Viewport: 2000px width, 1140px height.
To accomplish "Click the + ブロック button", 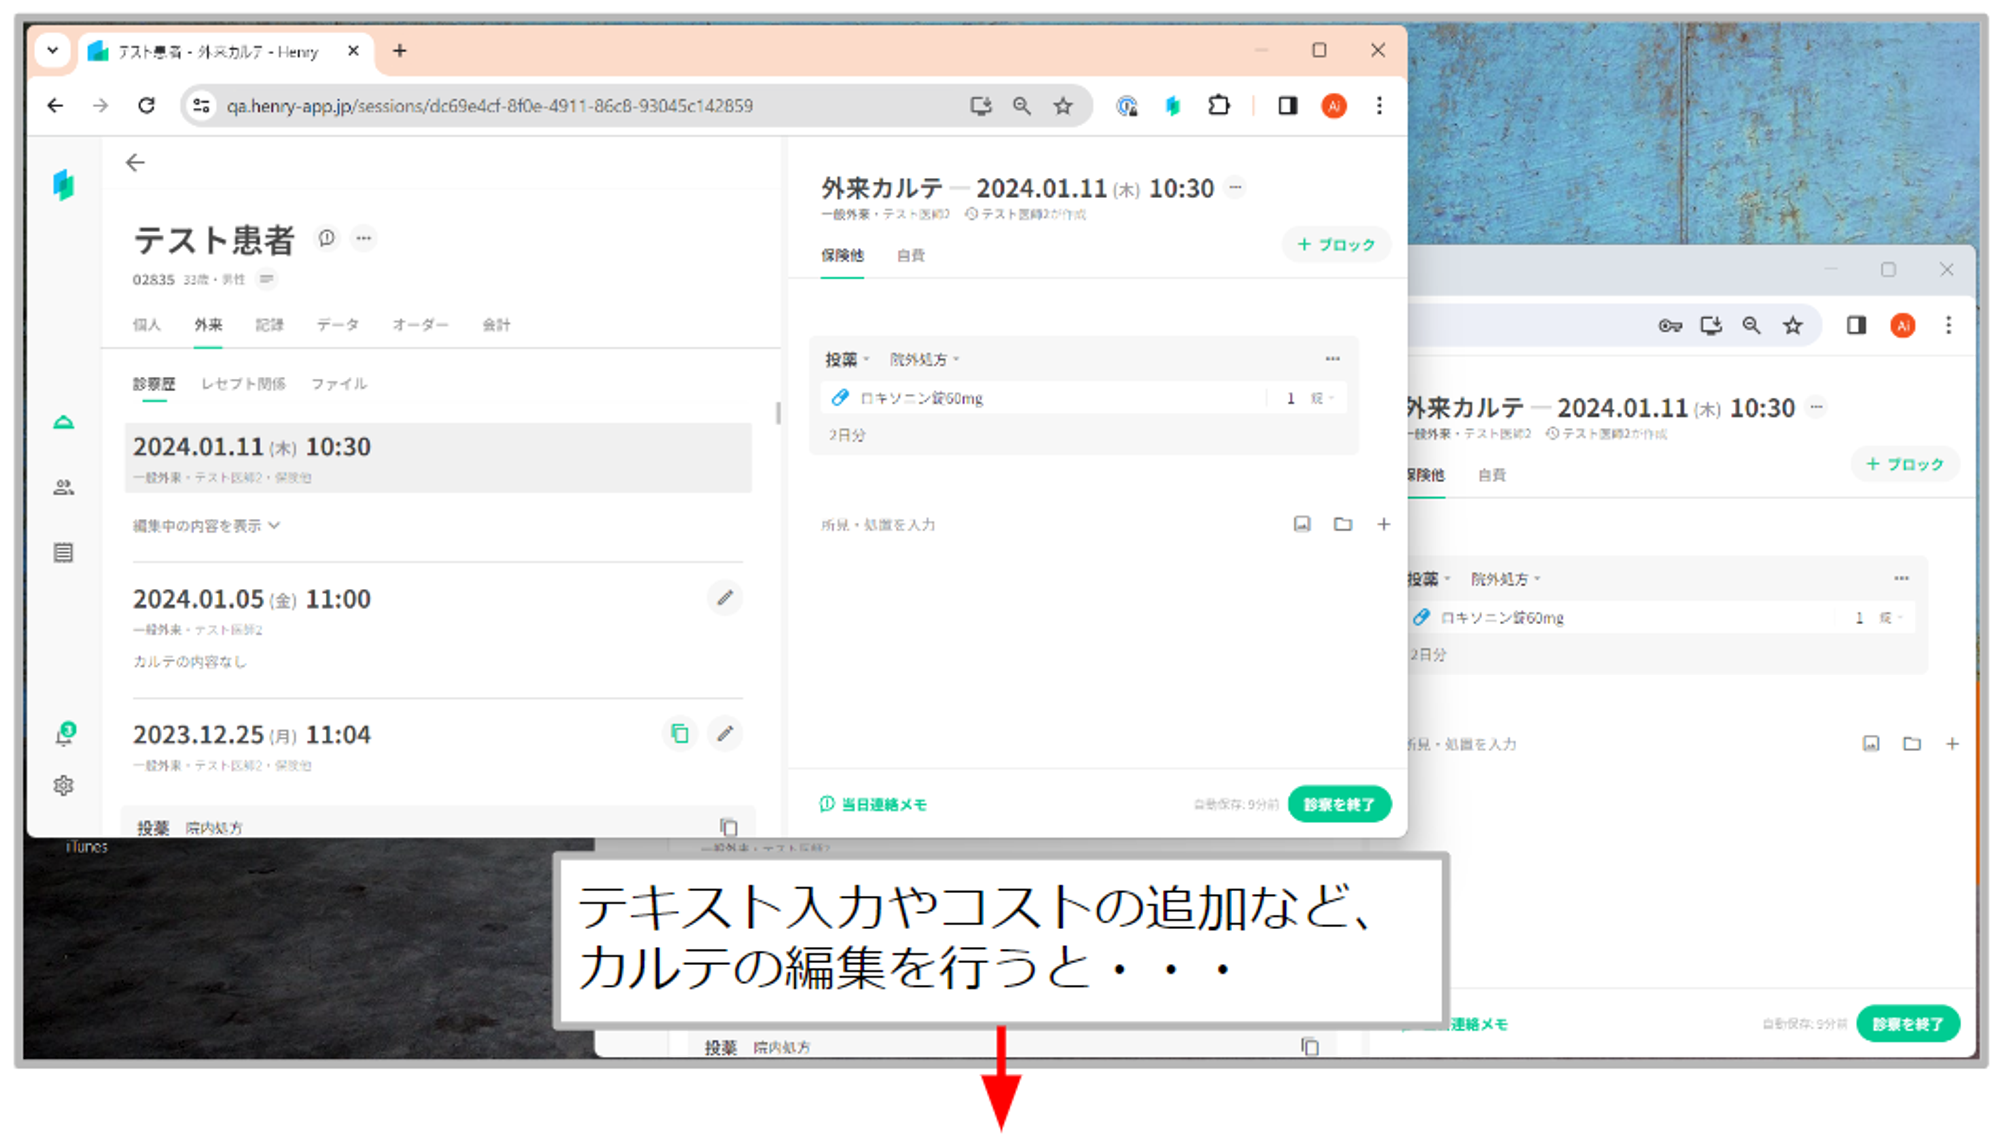I will point(1336,245).
